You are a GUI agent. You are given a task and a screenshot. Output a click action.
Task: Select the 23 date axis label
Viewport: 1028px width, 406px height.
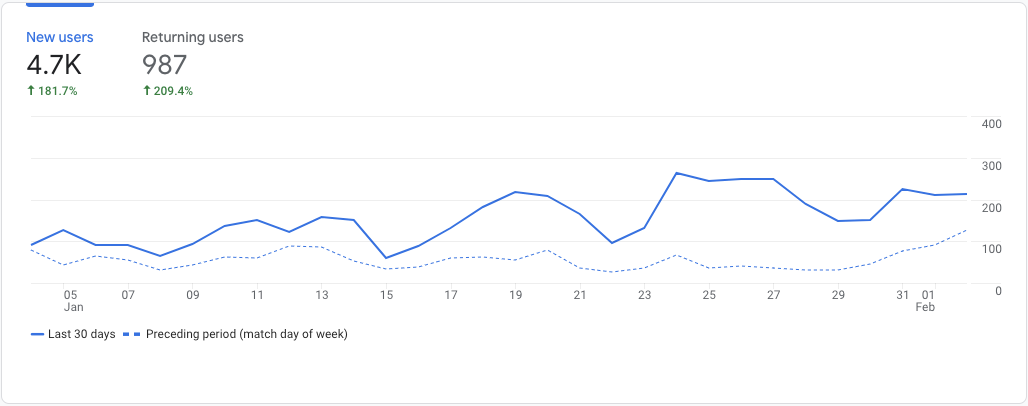click(x=645, y=295)
